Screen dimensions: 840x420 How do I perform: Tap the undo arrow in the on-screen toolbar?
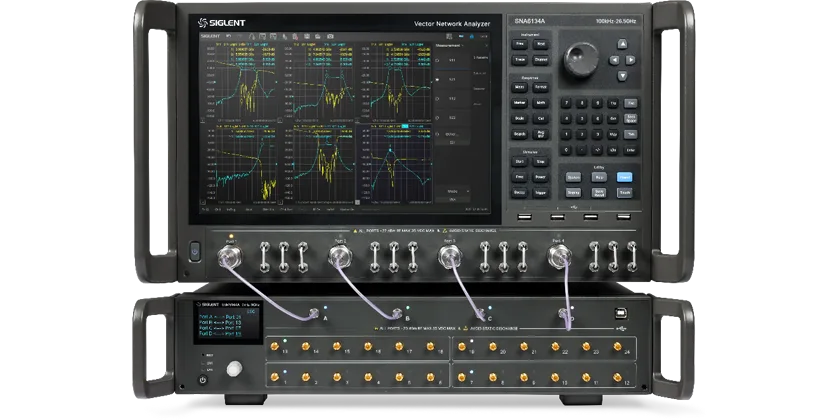pos(229,36)
